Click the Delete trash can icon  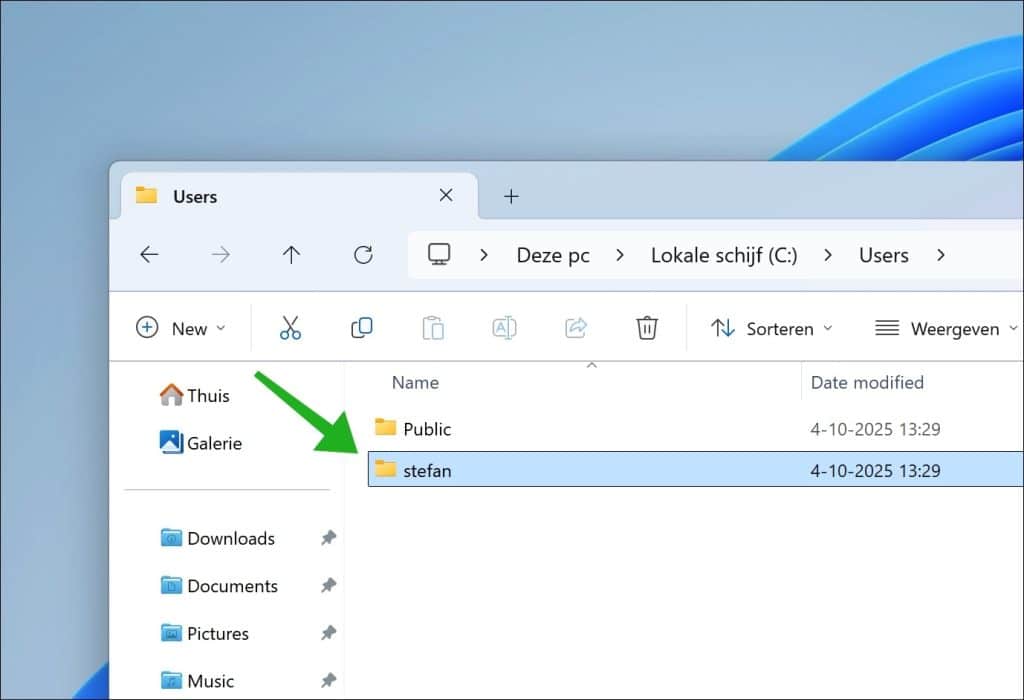click(647, 328)
